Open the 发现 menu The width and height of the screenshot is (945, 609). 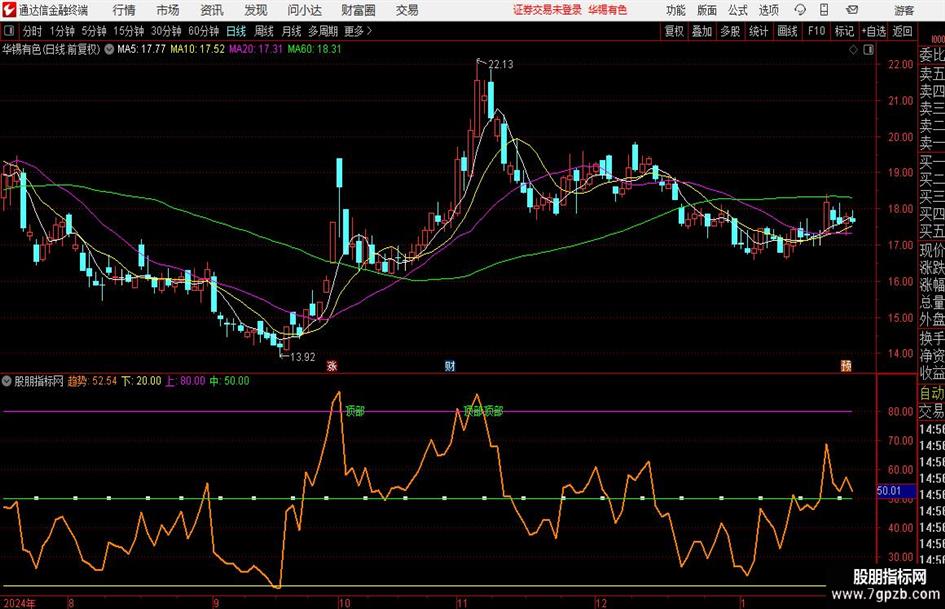[256, 10]
